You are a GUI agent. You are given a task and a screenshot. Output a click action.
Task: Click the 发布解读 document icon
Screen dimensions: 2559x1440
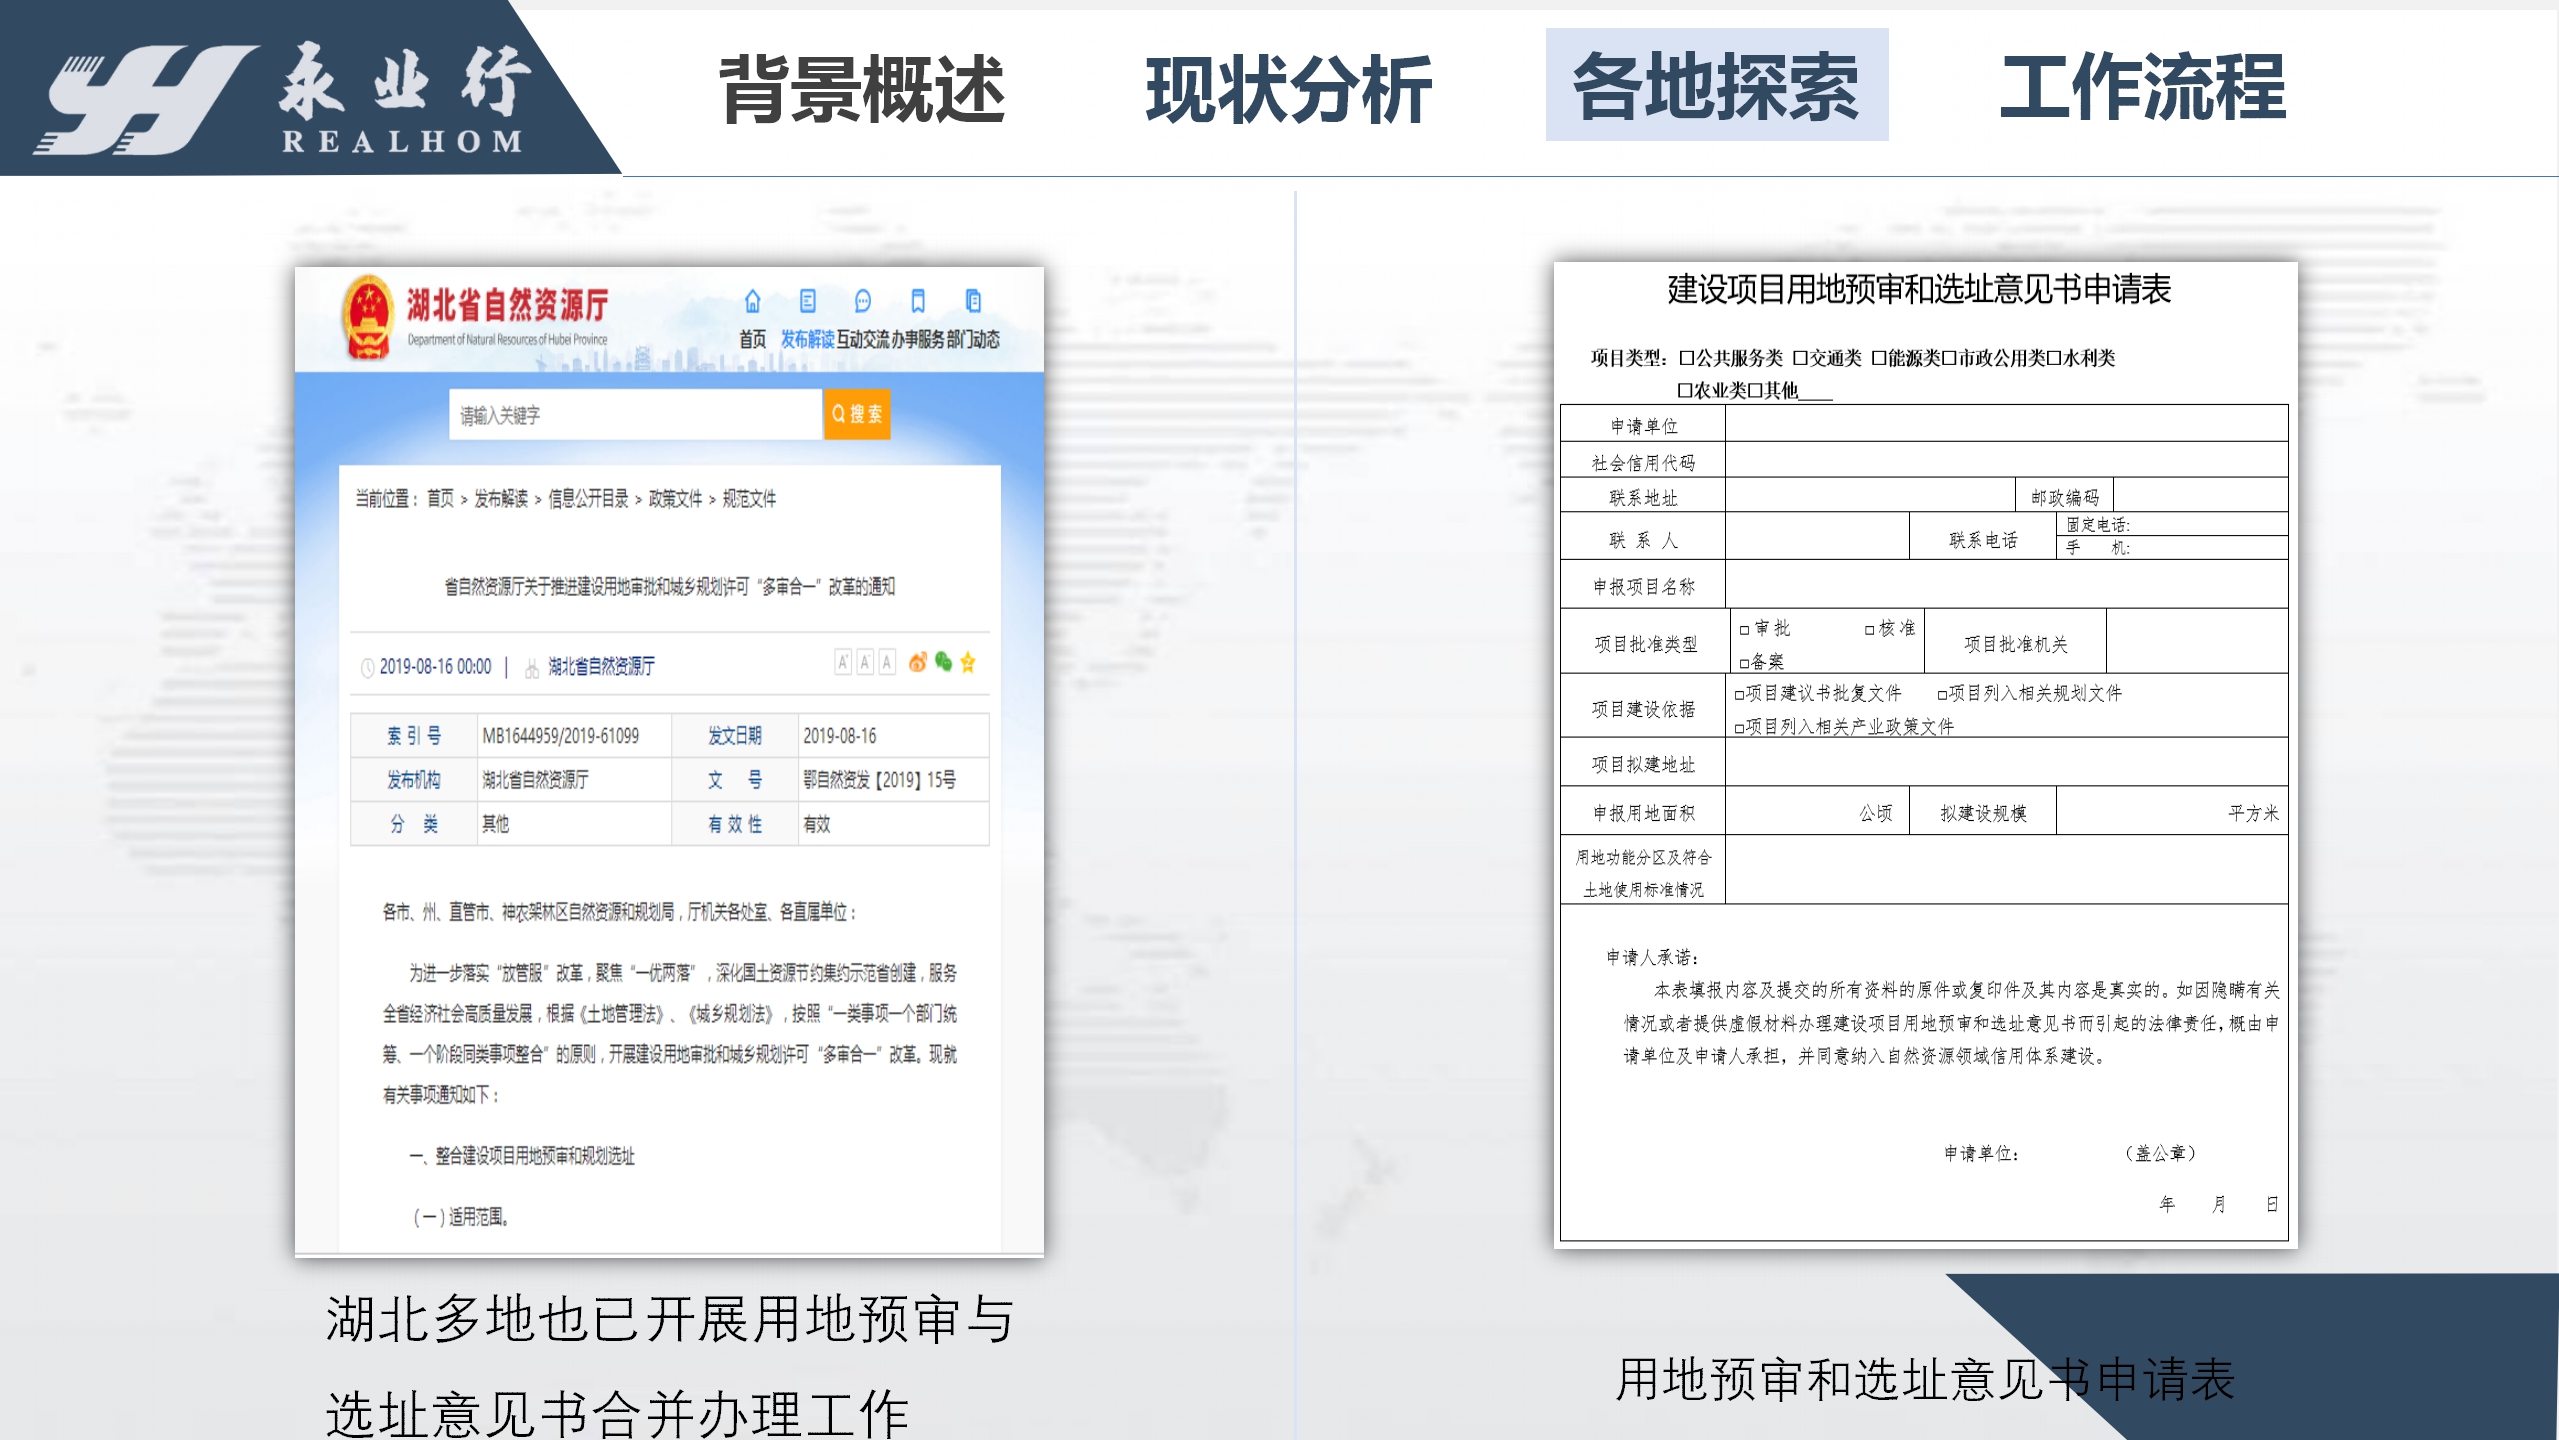pos(807,301)
